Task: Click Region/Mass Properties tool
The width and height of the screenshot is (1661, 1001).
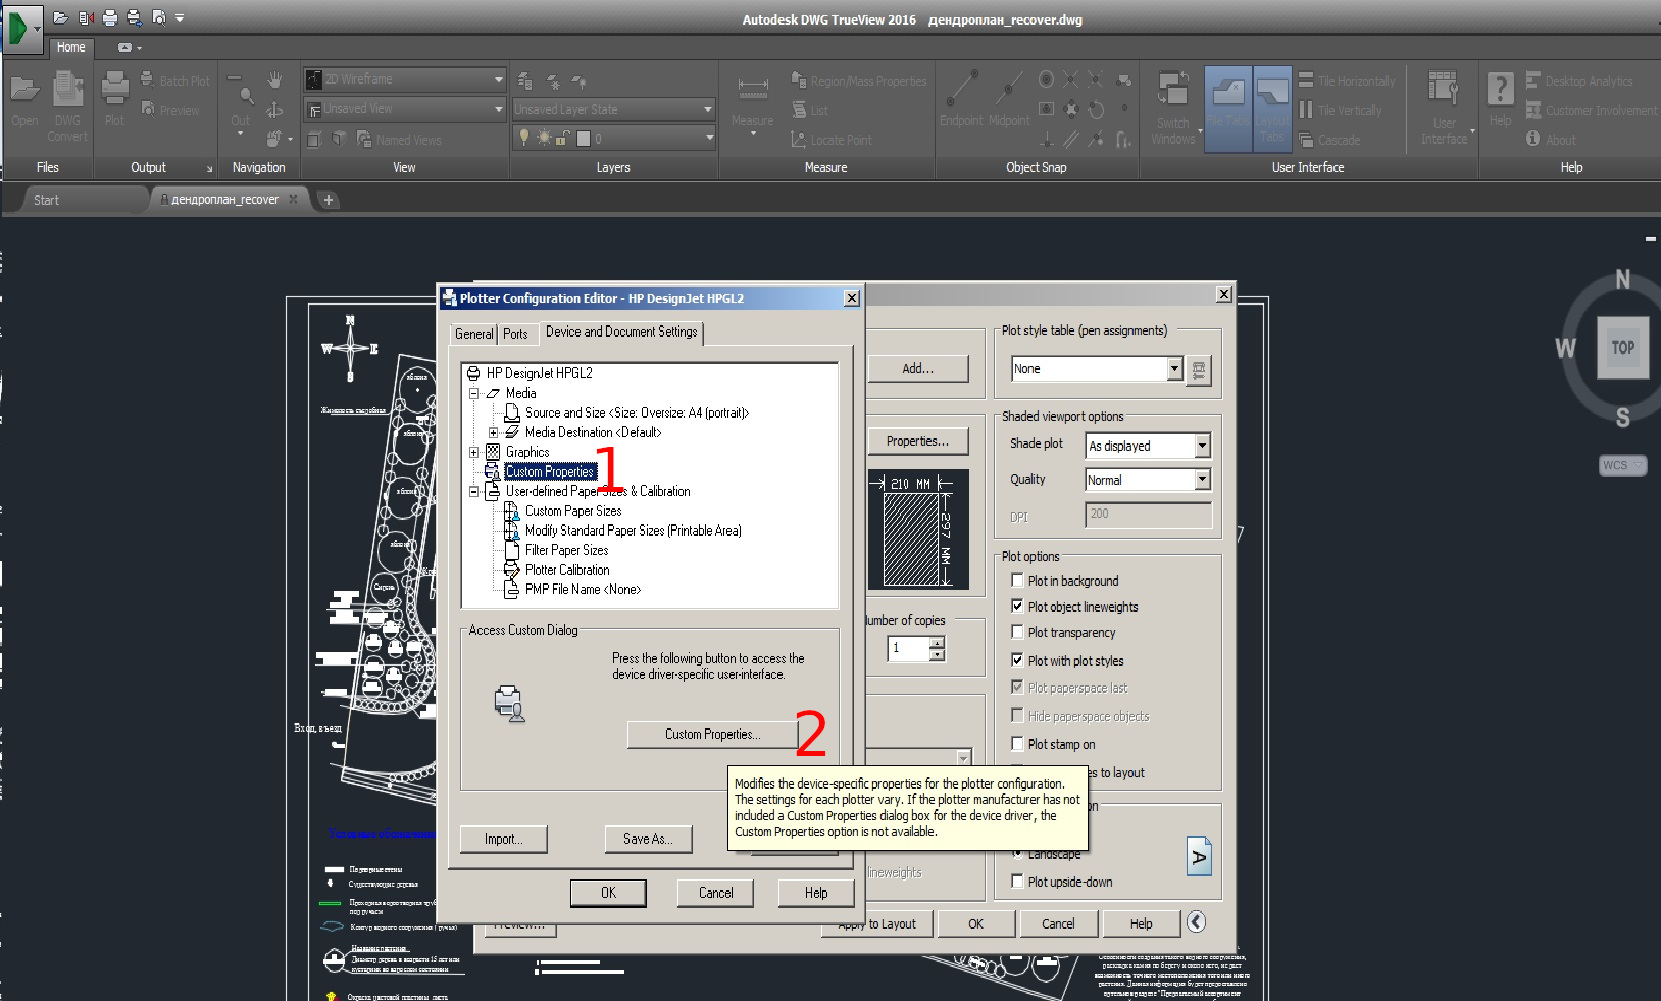Action: tap(859, 81)
